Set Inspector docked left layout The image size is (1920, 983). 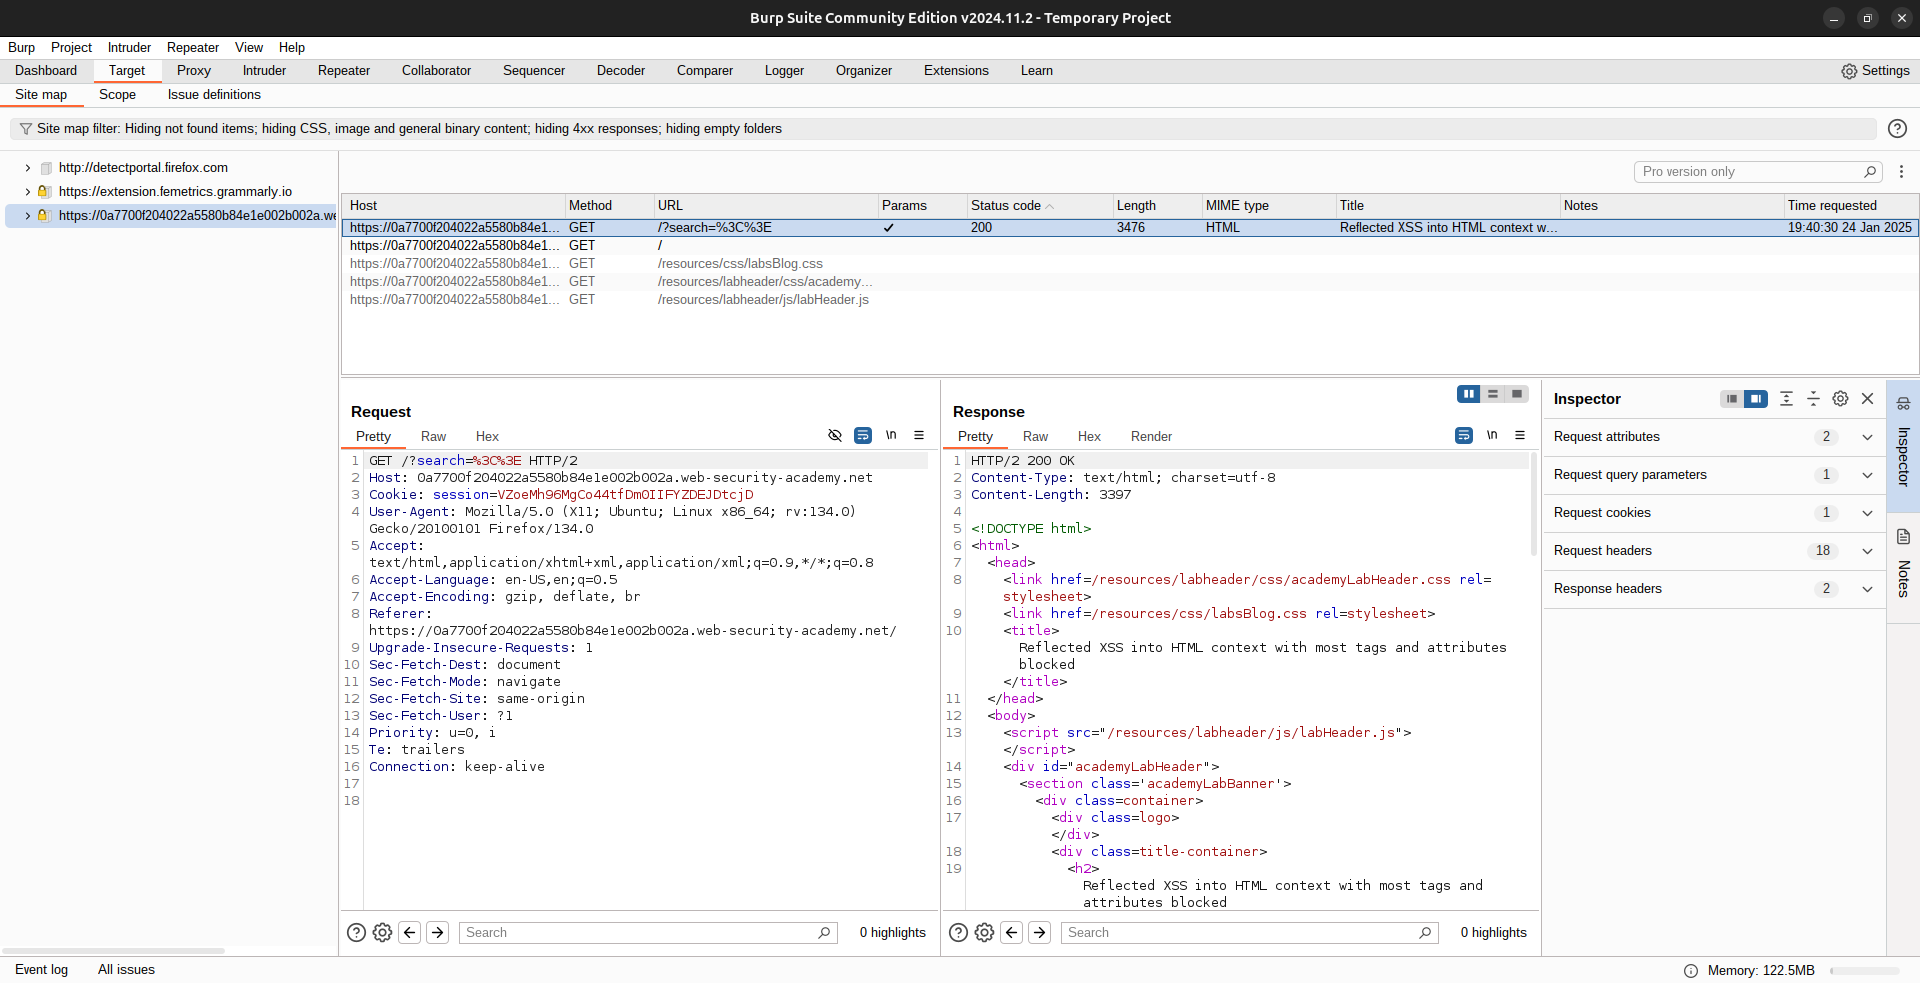coord(1732,399)
